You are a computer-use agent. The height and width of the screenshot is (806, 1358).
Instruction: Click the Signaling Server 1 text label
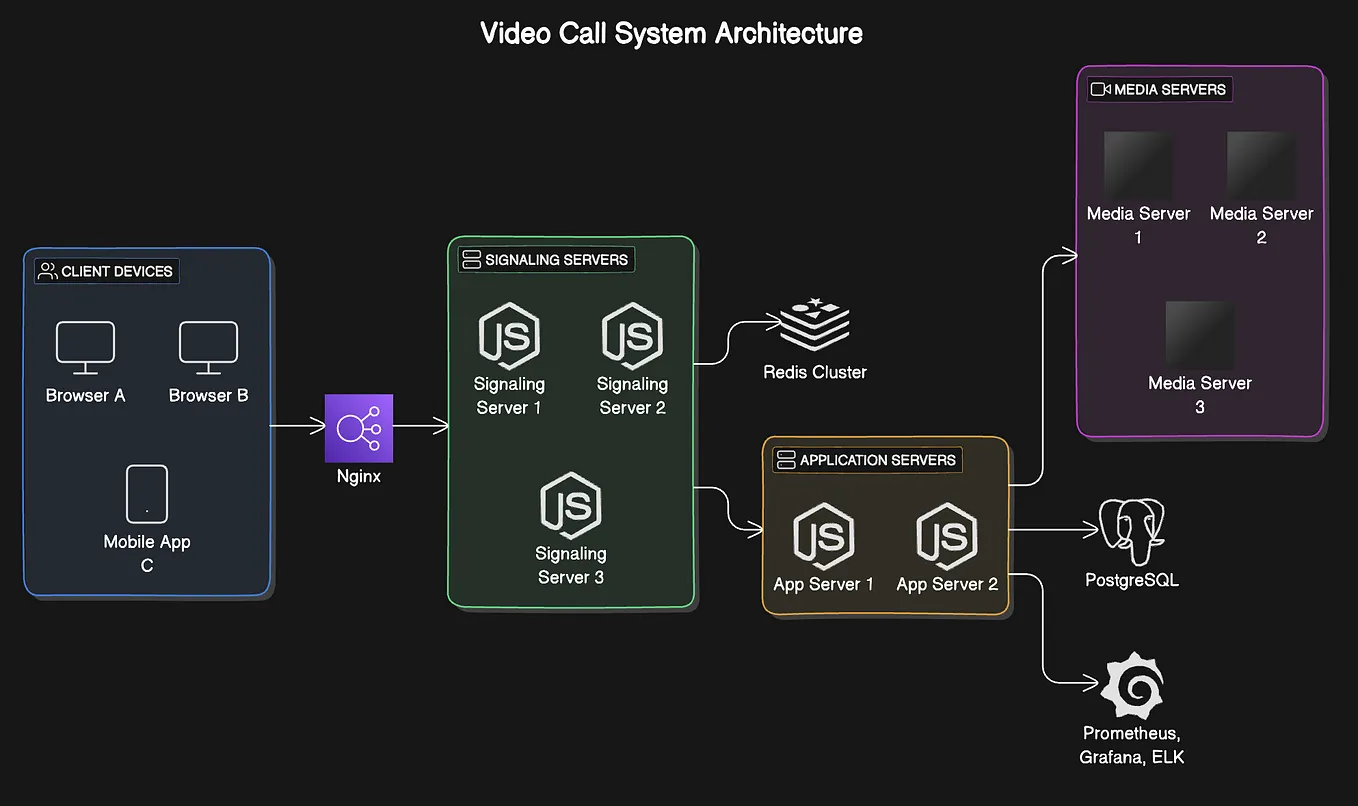point(510,396)
